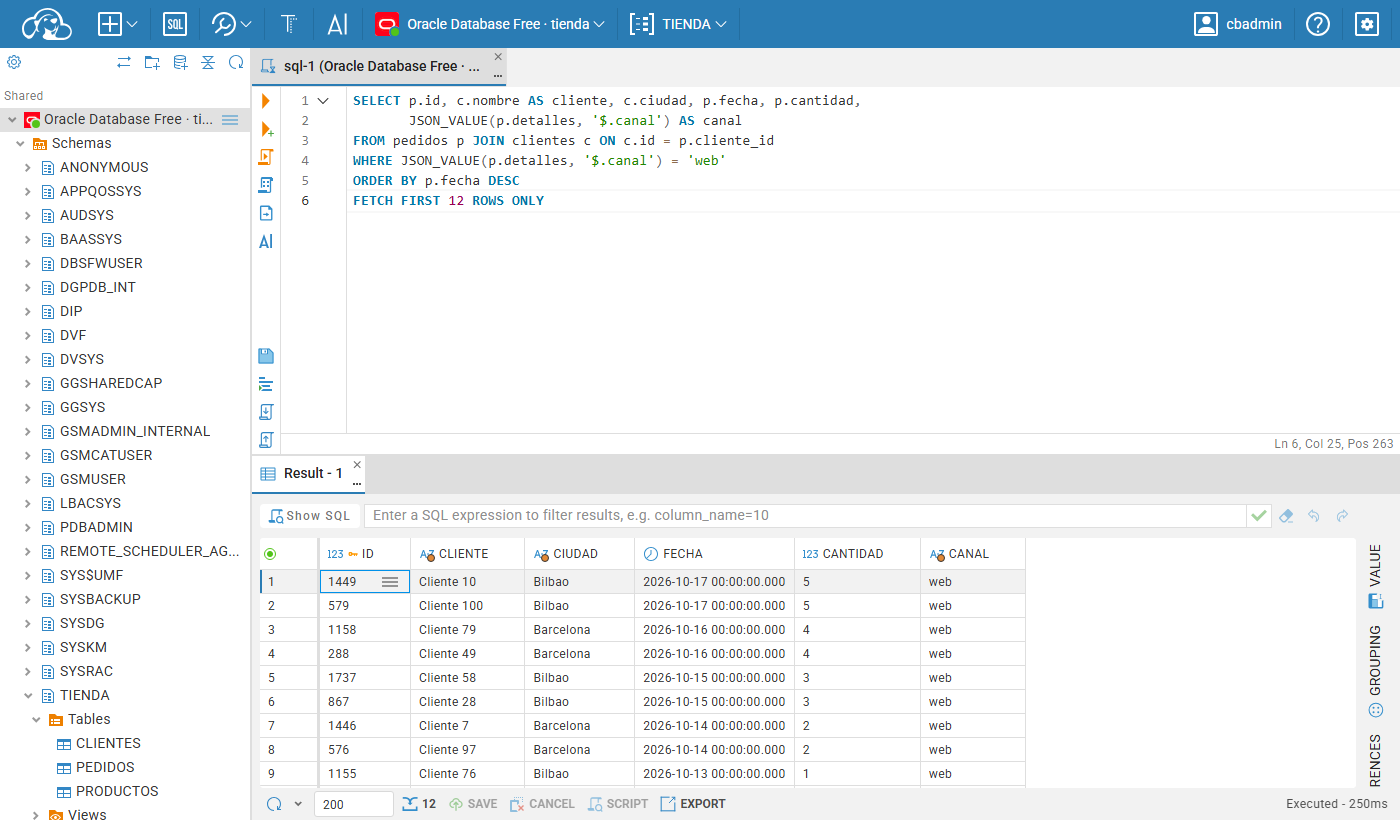This screenshot has height=820, width=1400.
Task: Select the PEDIDOS table in navigator
Action: tap(105, 767)
